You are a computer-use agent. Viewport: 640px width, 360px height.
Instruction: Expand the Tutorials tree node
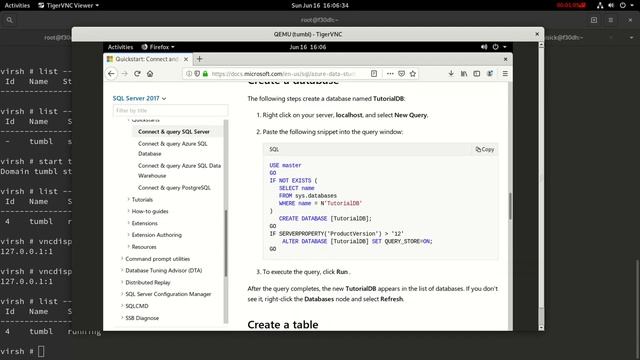pos(129,200)
